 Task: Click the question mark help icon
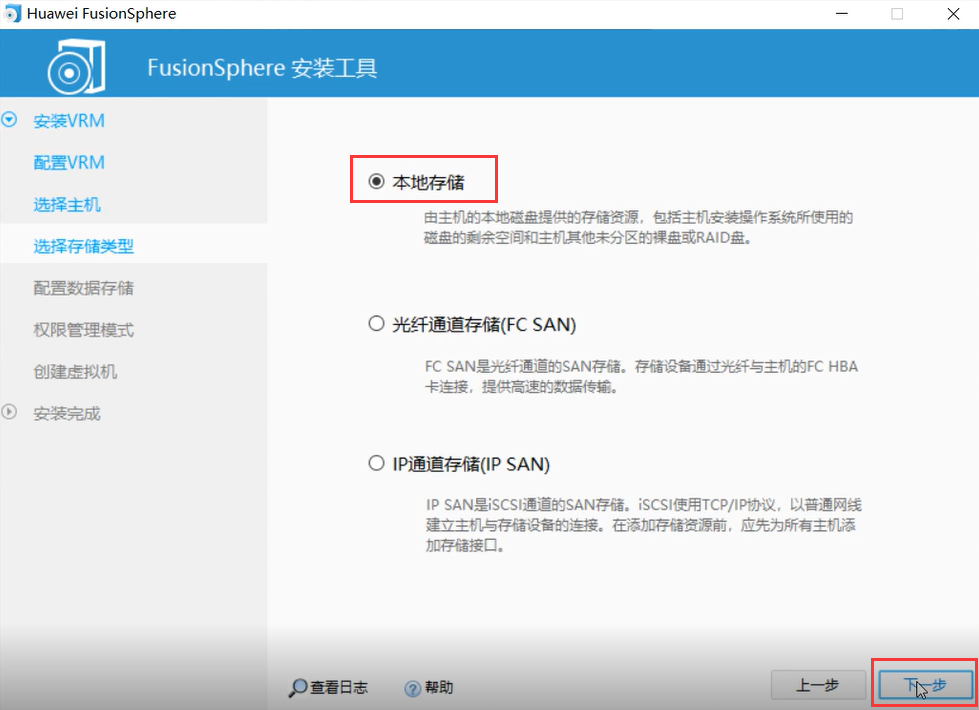click(412, 688)
